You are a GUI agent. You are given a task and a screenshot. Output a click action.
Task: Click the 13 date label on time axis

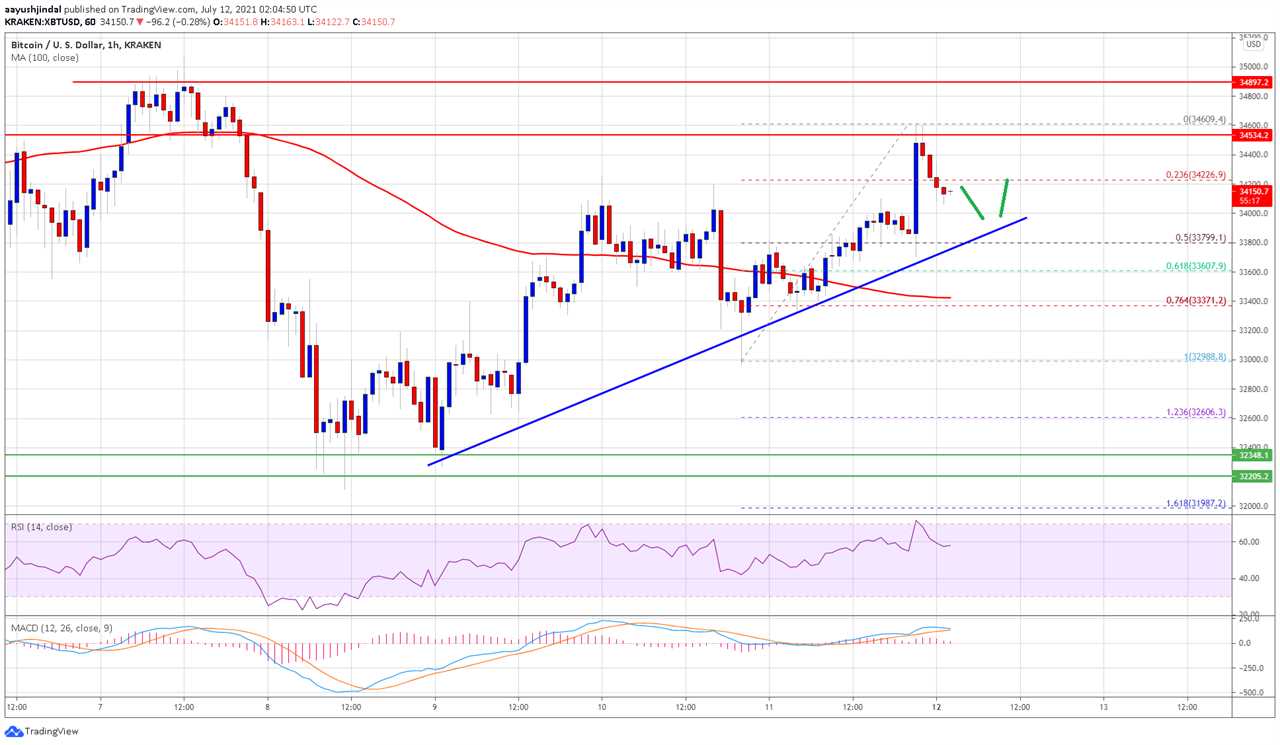coord(1102,707)
